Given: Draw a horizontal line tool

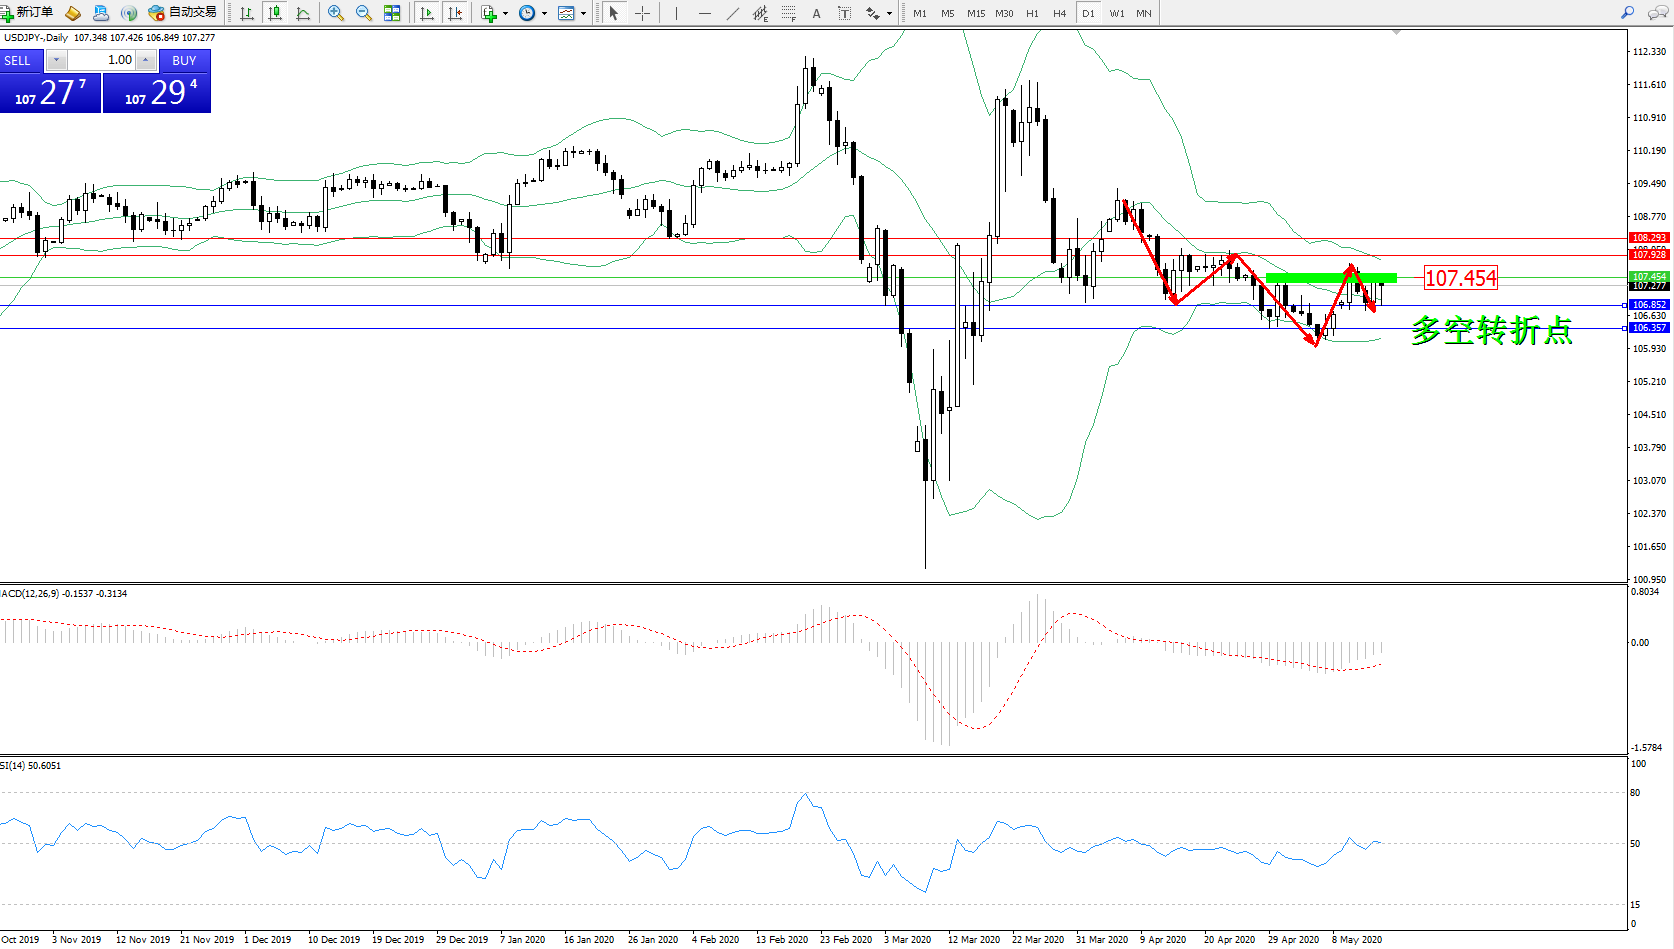Looking at the screenshot, I should [x=705, y=13].
